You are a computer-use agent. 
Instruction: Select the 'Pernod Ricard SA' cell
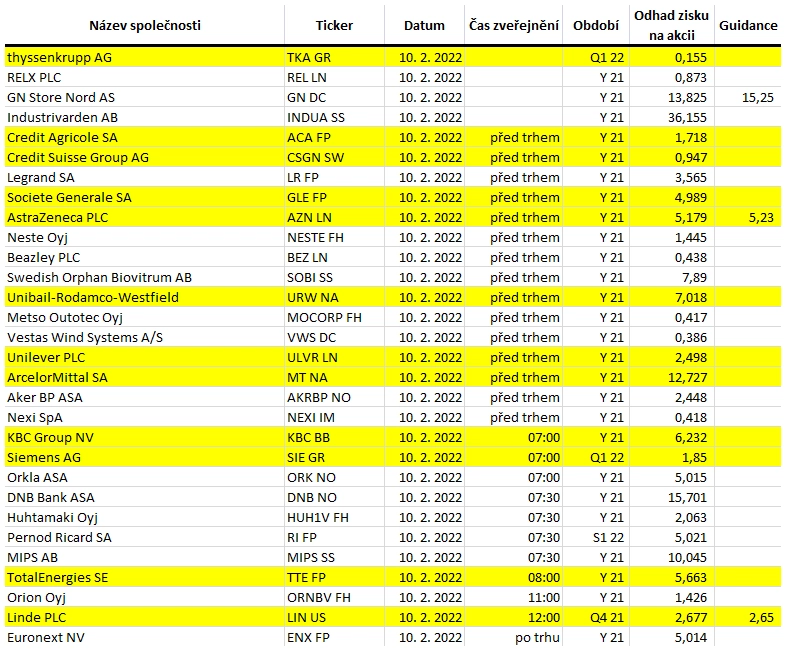pos(145,538)
